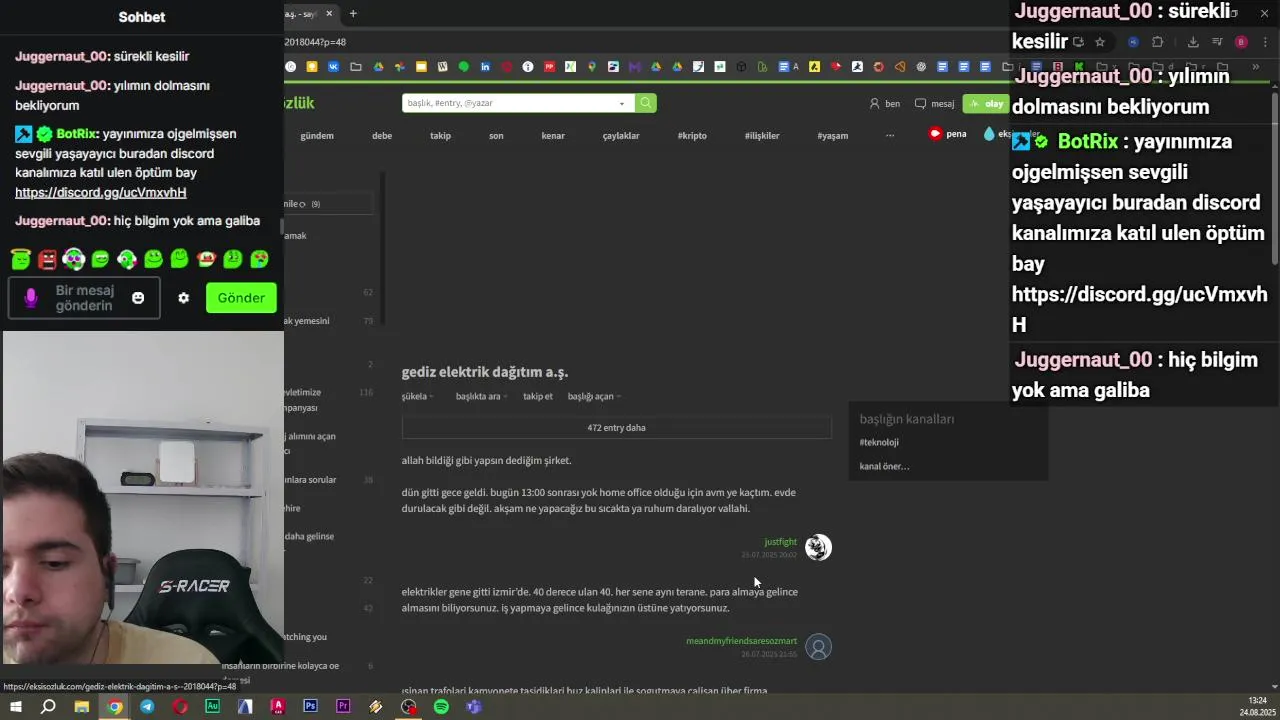Click the OBS Studio taskbar icon
Viewport: 1280px width, 720px height.
408,707
